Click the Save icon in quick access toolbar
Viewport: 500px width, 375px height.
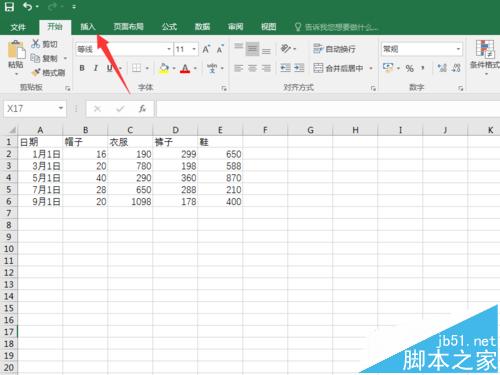9,7
